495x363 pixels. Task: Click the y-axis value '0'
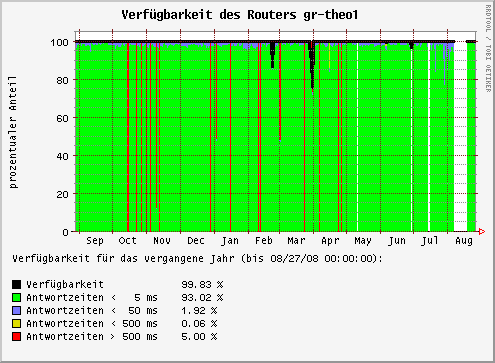(x=65, y=232)
